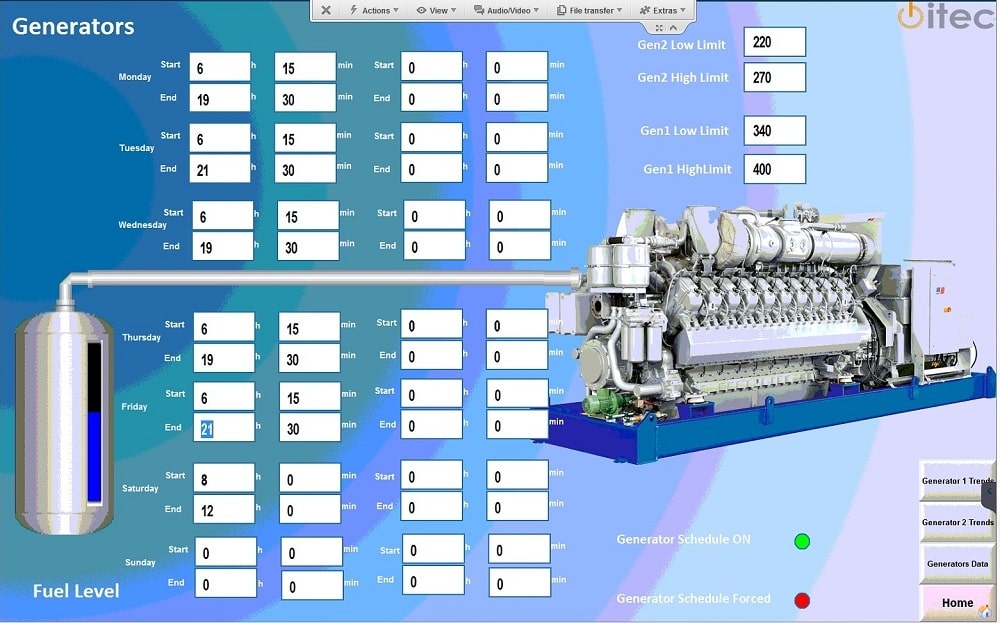The height and width of the screenshot is (623, 1000).
Task: Toggle the red Generator Schedule Forced indicator
Action: point(802,601)
